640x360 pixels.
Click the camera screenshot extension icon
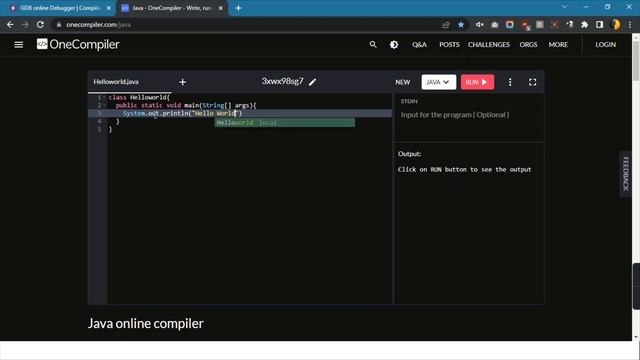click(494, 25)
